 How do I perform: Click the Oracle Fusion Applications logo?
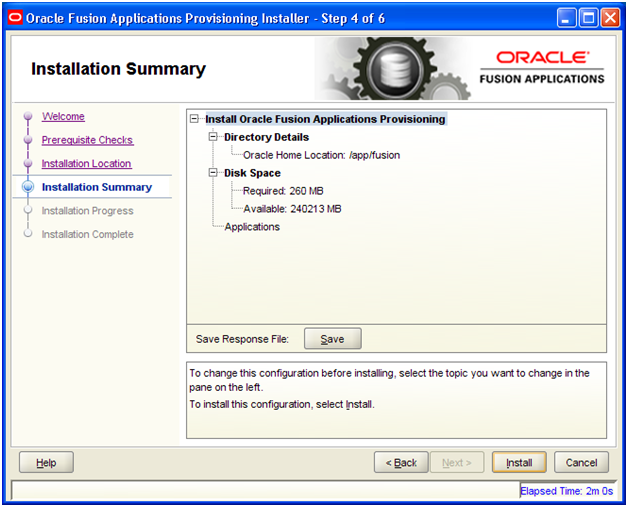[542, 67]
